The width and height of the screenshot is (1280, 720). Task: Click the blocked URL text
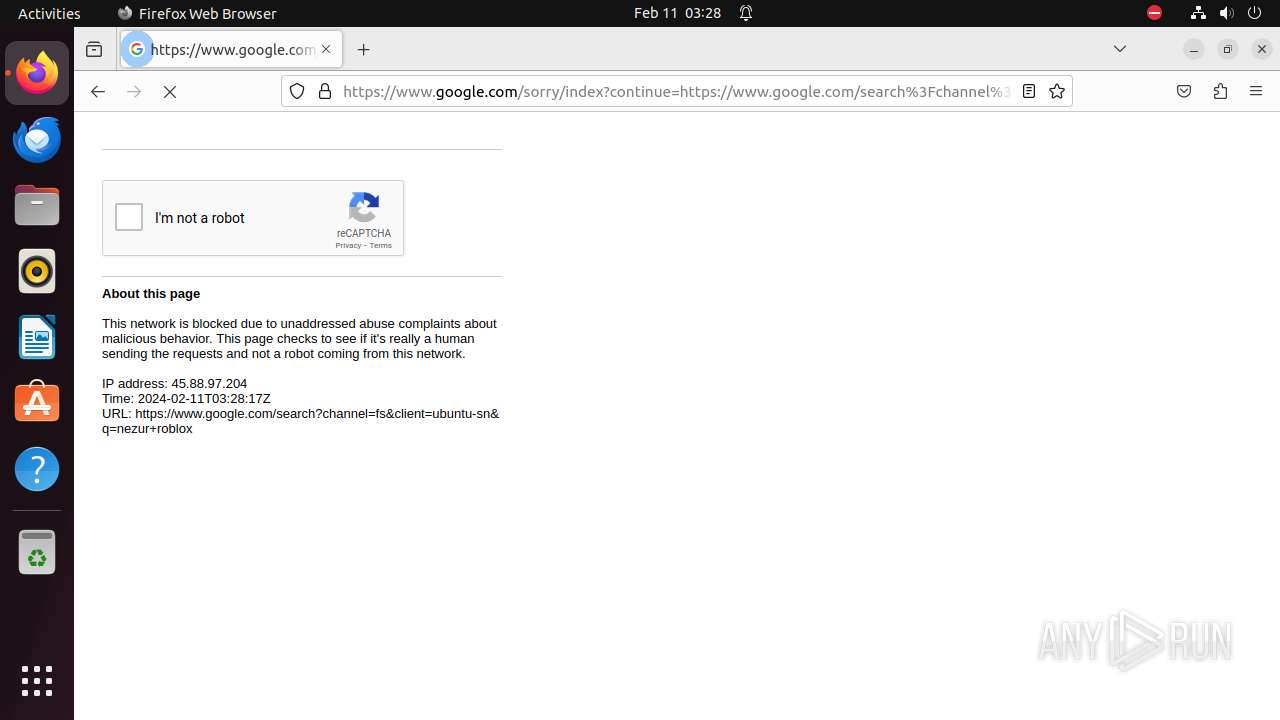pyautogui.click(x=300, y=421)
